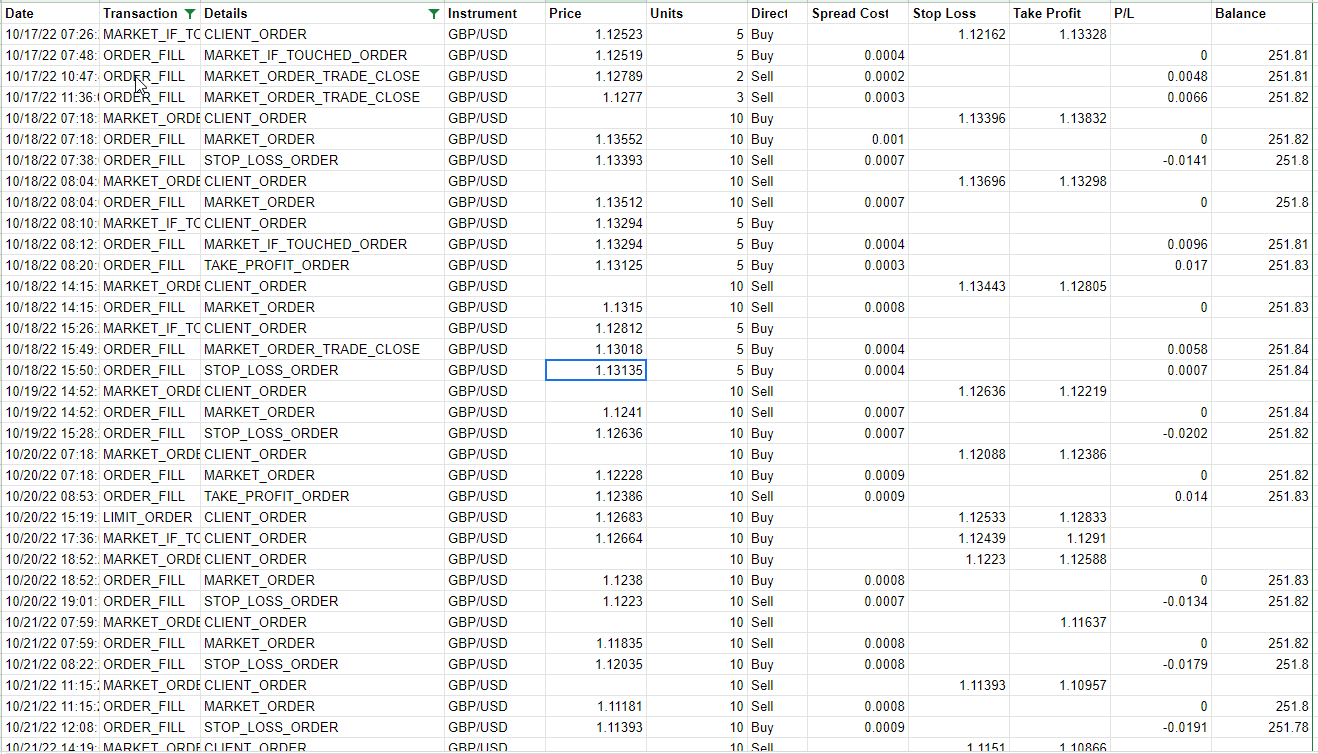Screen dimensions: 1318x754
Task: Click the P/L value -0.0202
Action: (x=1161, y=433)
